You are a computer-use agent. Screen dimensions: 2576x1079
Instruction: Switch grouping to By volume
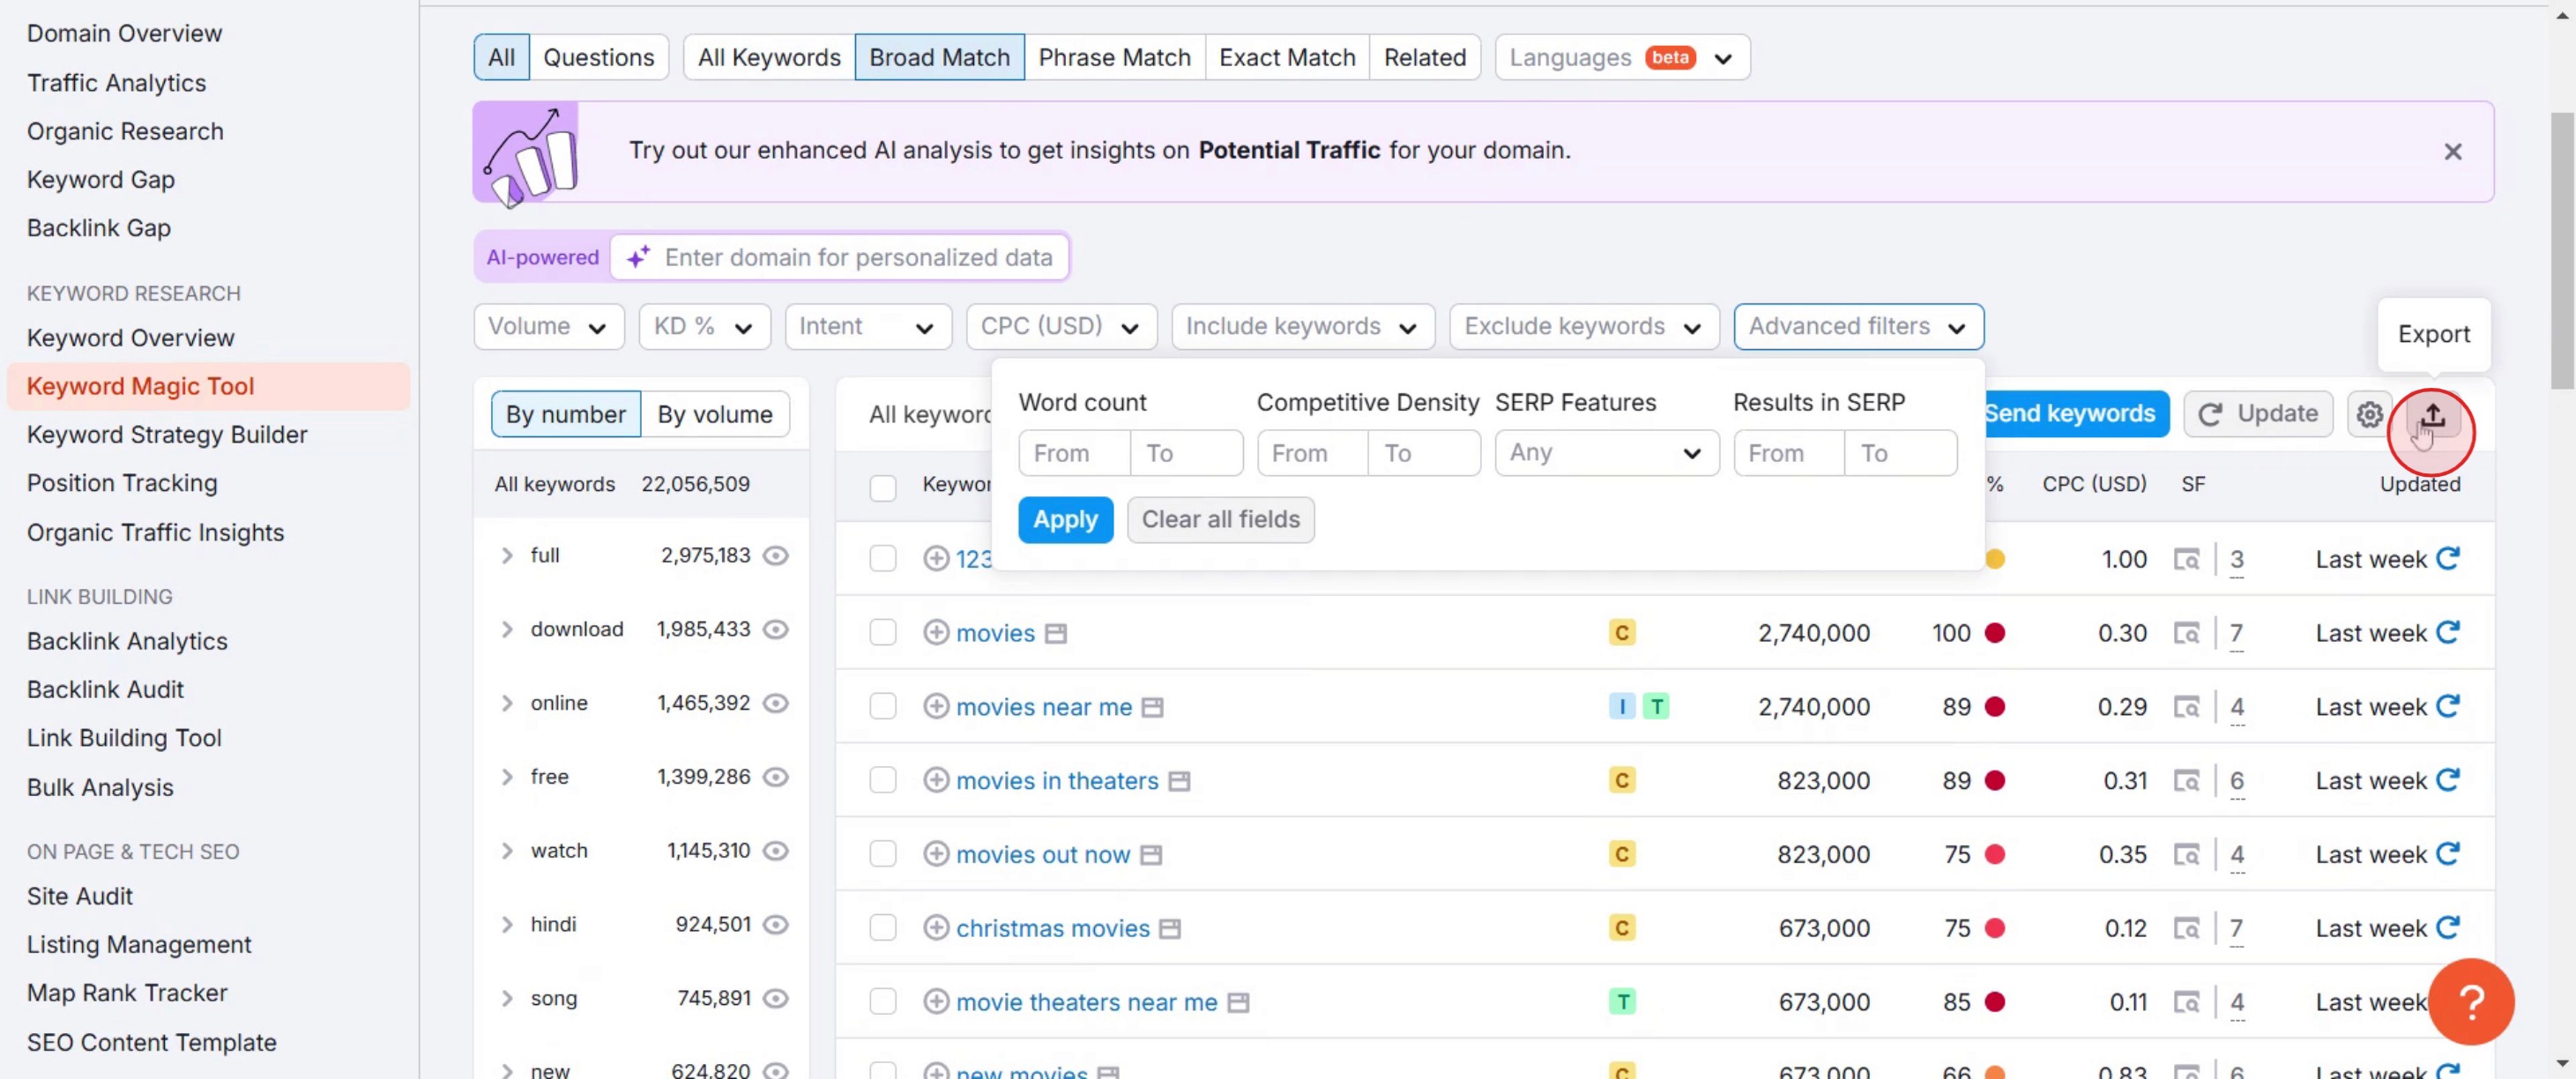coord(714,414)
